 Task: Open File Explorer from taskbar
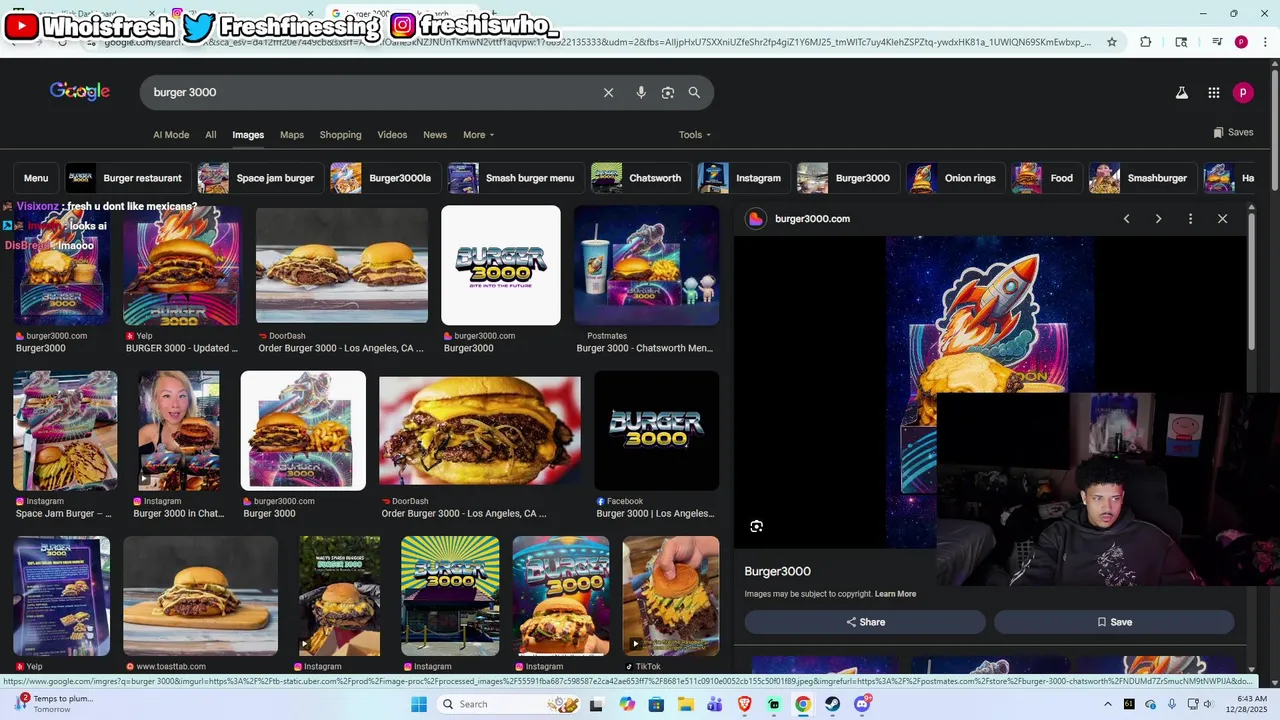pyautogui.click(x=685, y=704)
